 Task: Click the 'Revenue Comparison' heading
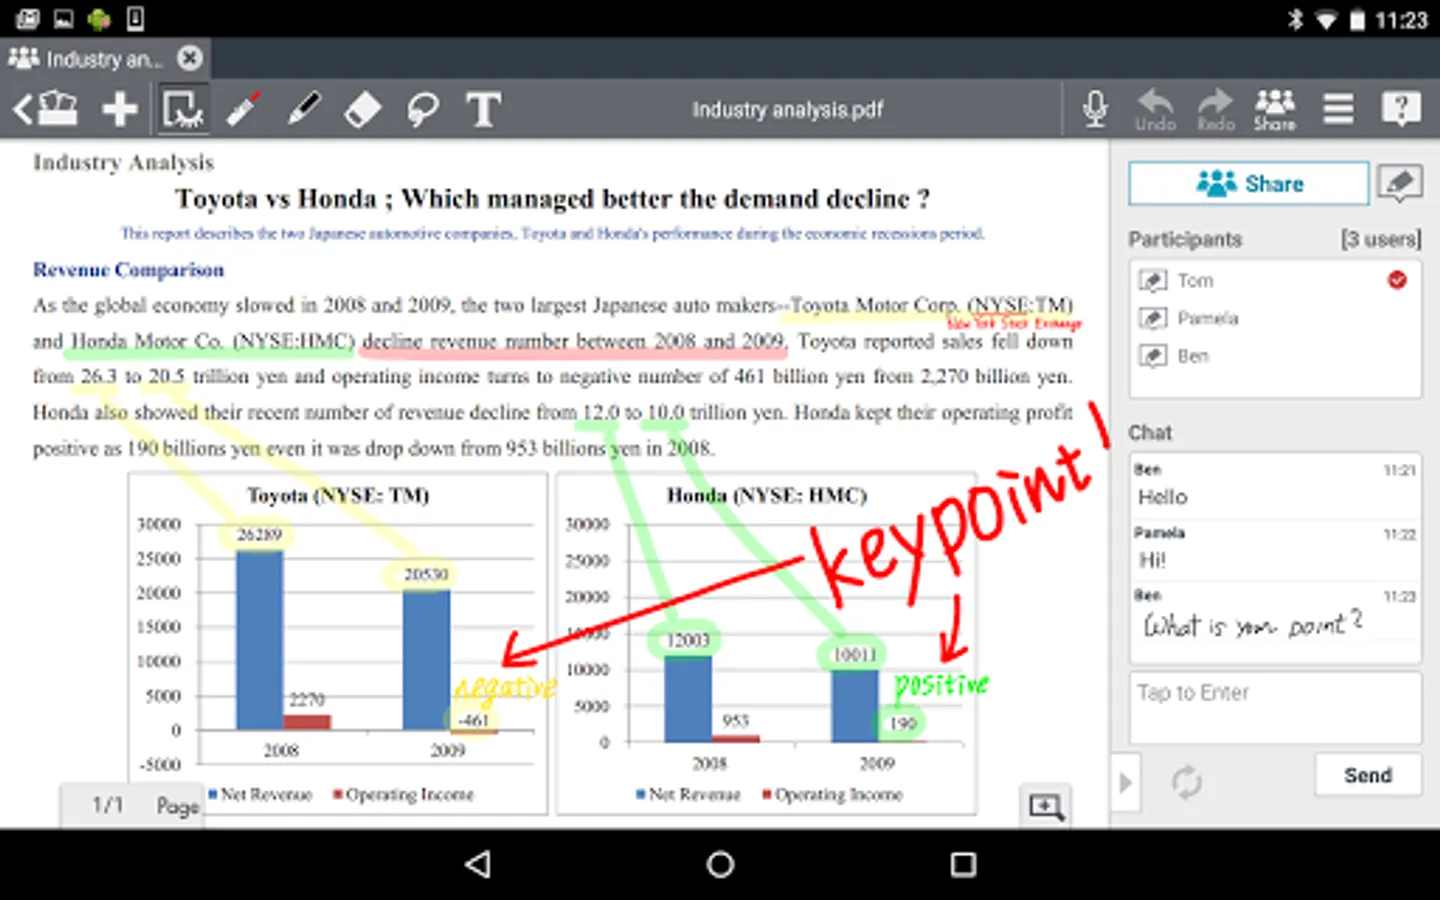click(128, 270)
